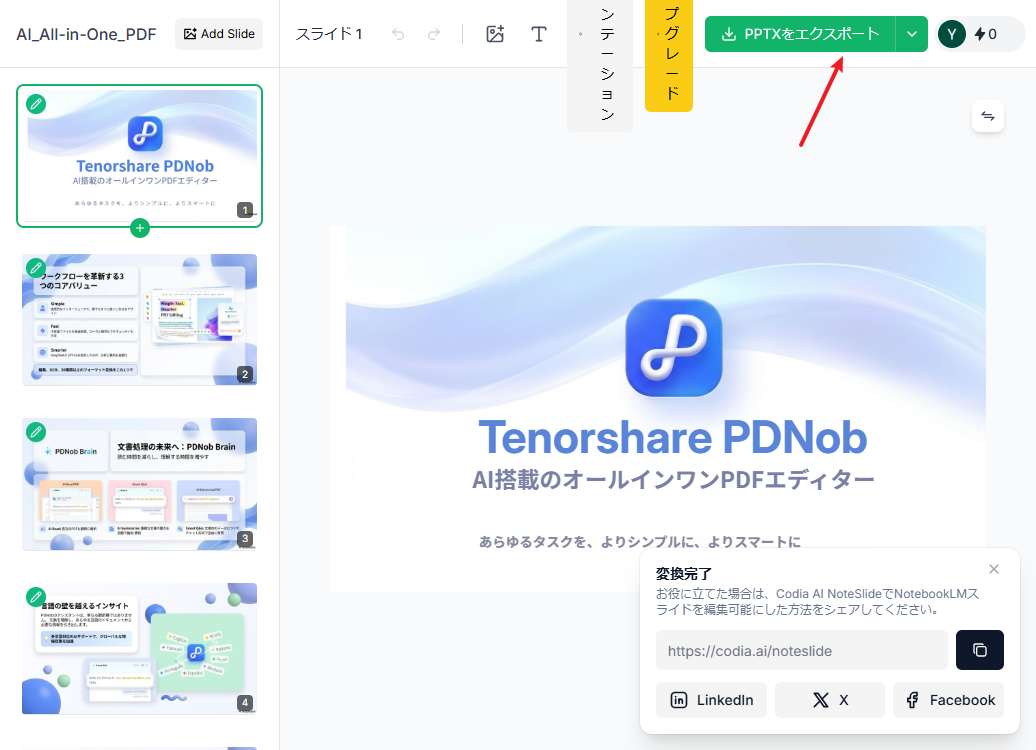Click the Add Slide button
Screen dimensions: 1036x750
[219, 34]
